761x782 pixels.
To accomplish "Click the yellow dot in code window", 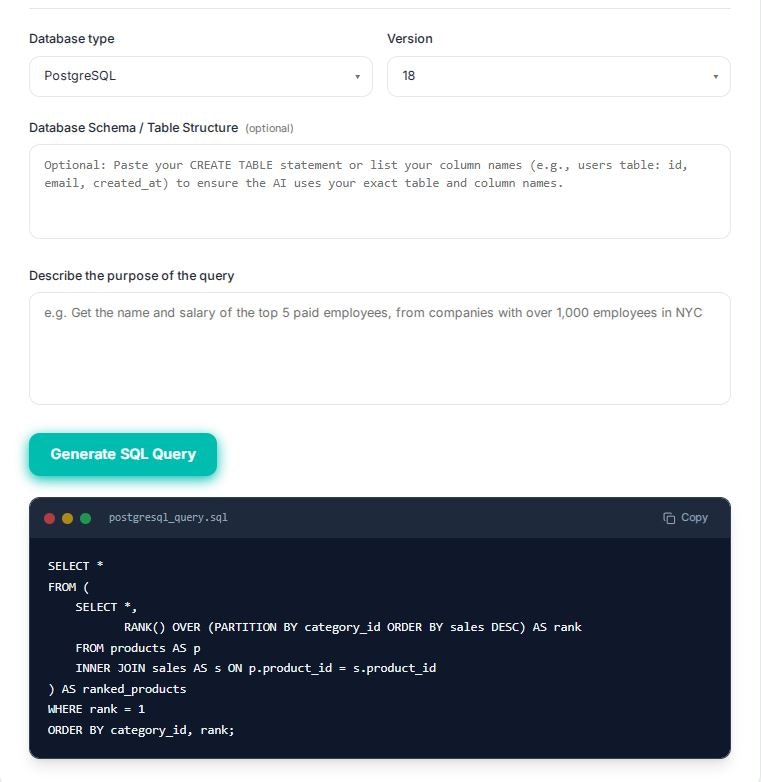I will coord(67,518).
